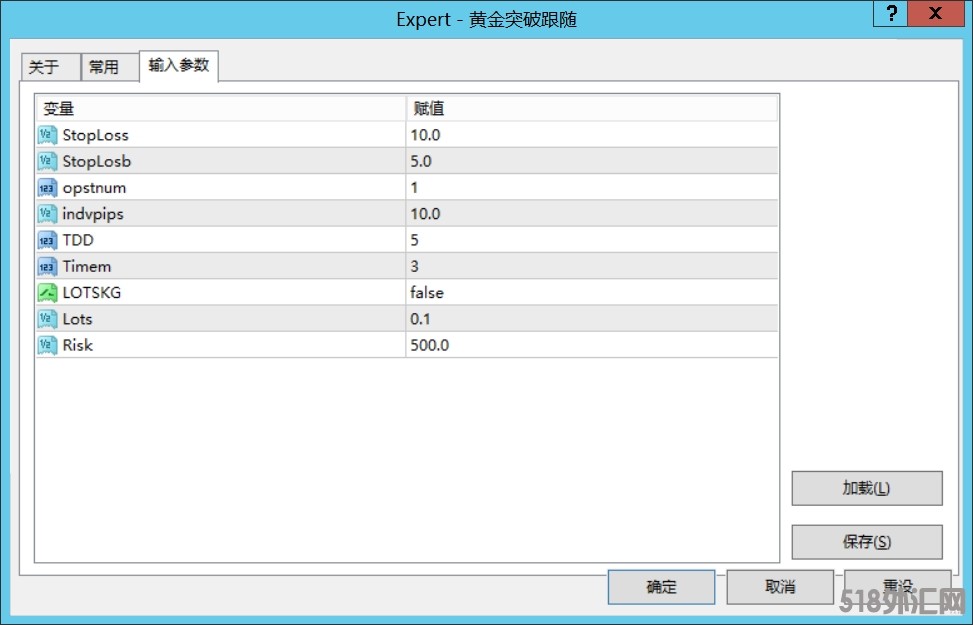Click the StopLosb variable type icon

47,161
